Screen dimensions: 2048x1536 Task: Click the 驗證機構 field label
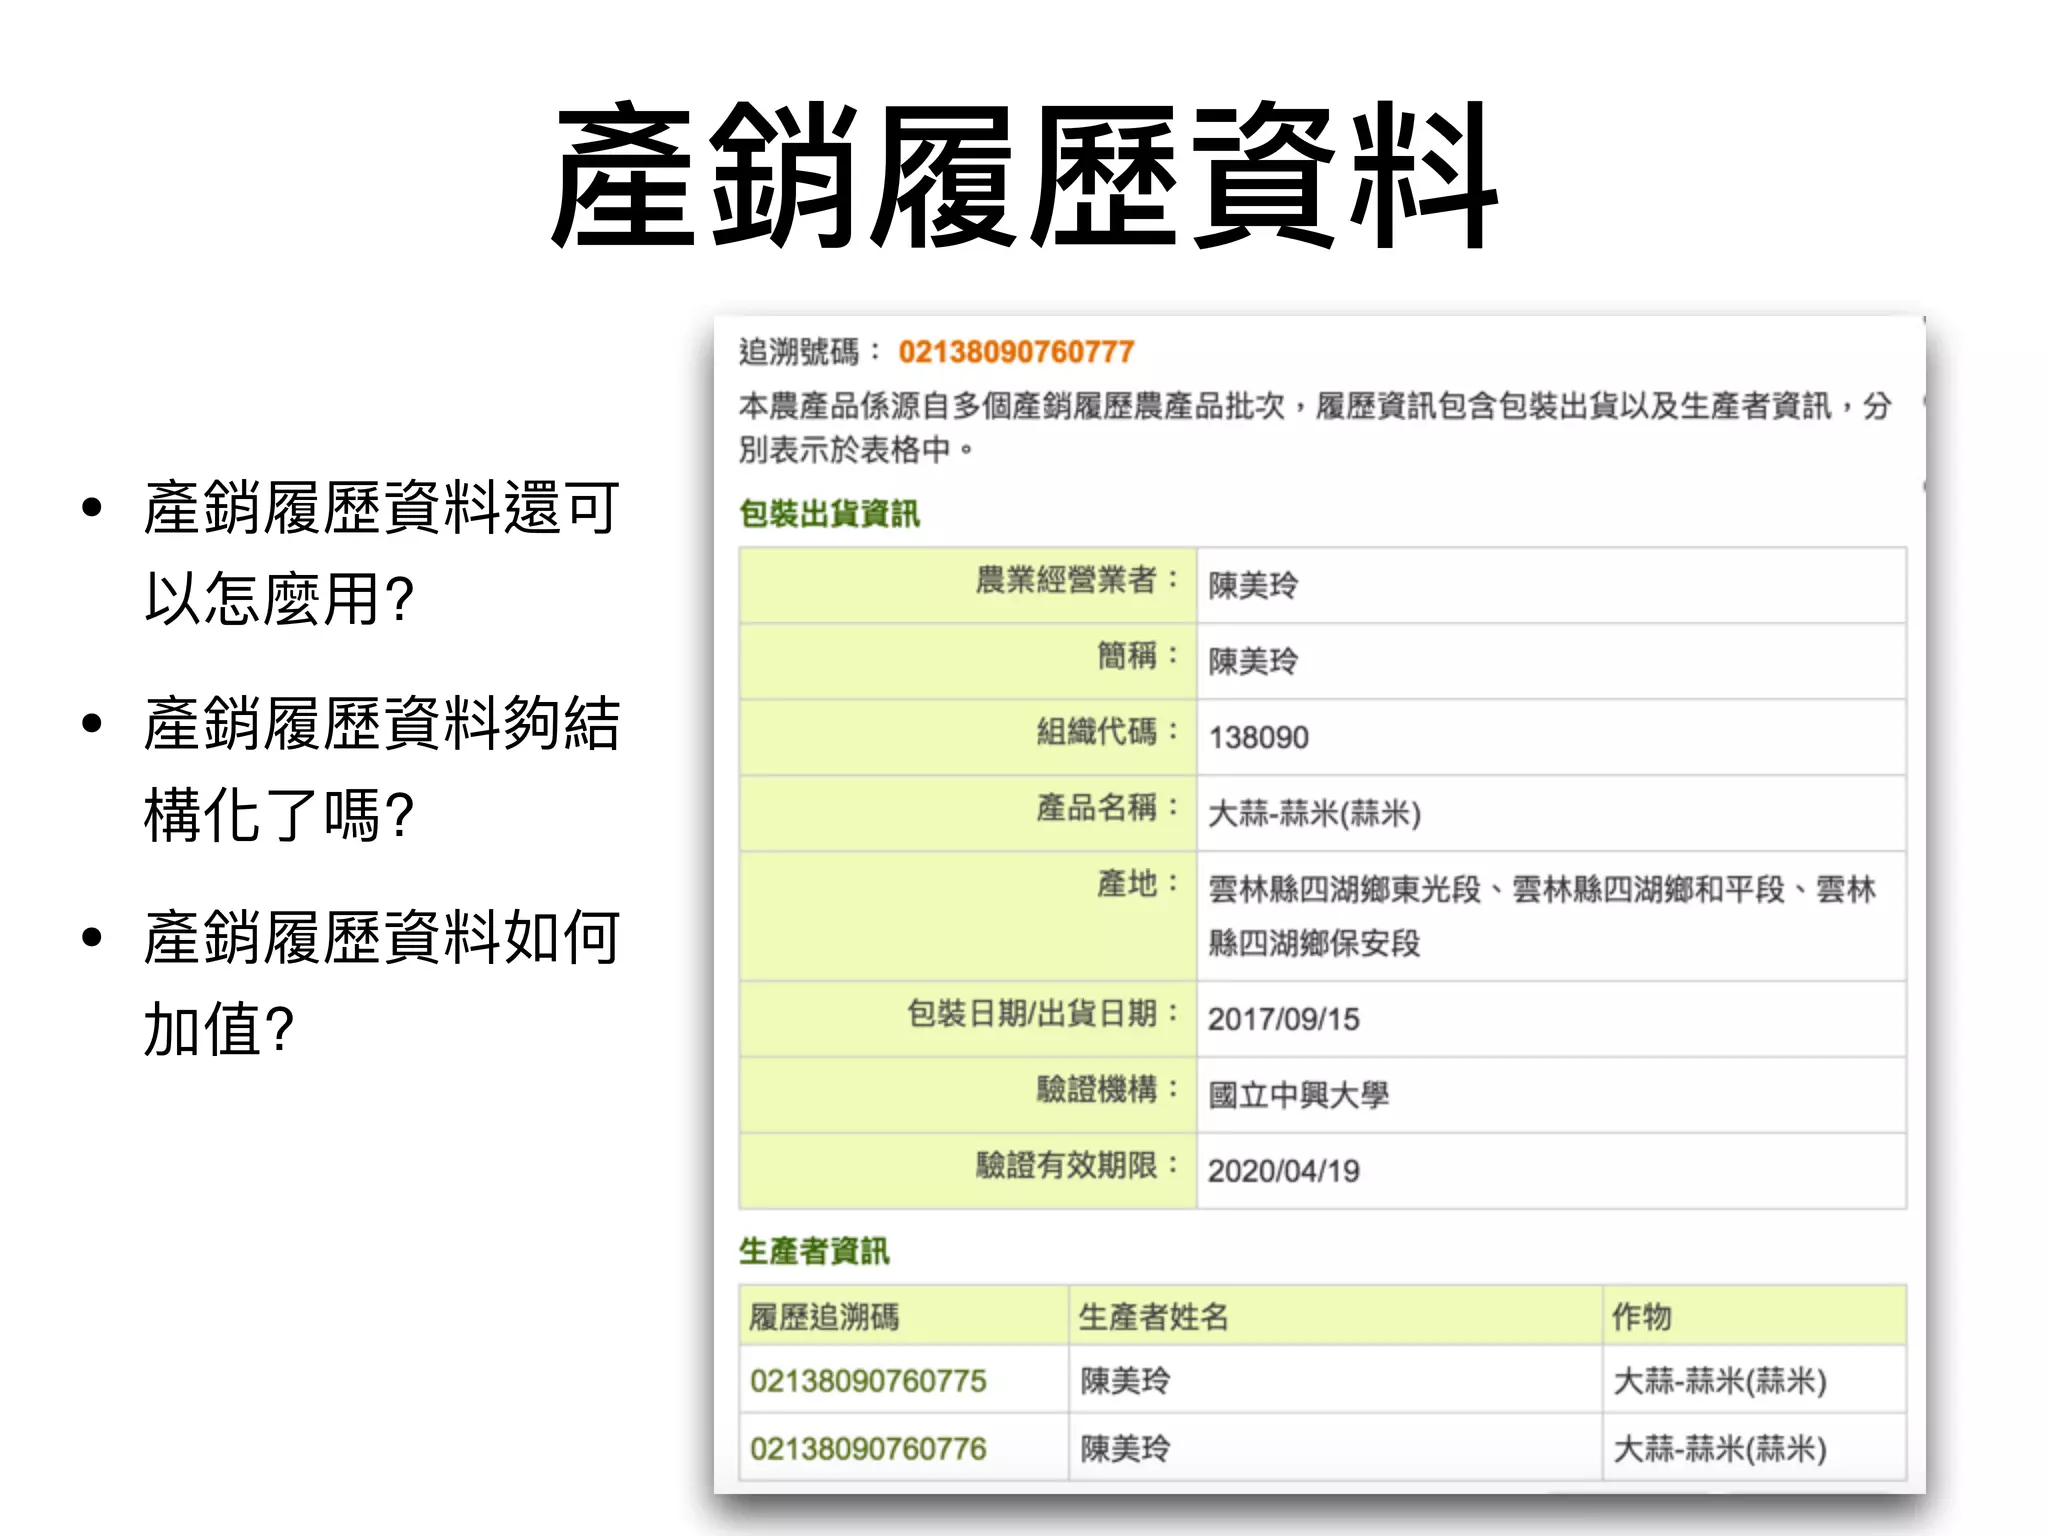tap(1108, 1089)
